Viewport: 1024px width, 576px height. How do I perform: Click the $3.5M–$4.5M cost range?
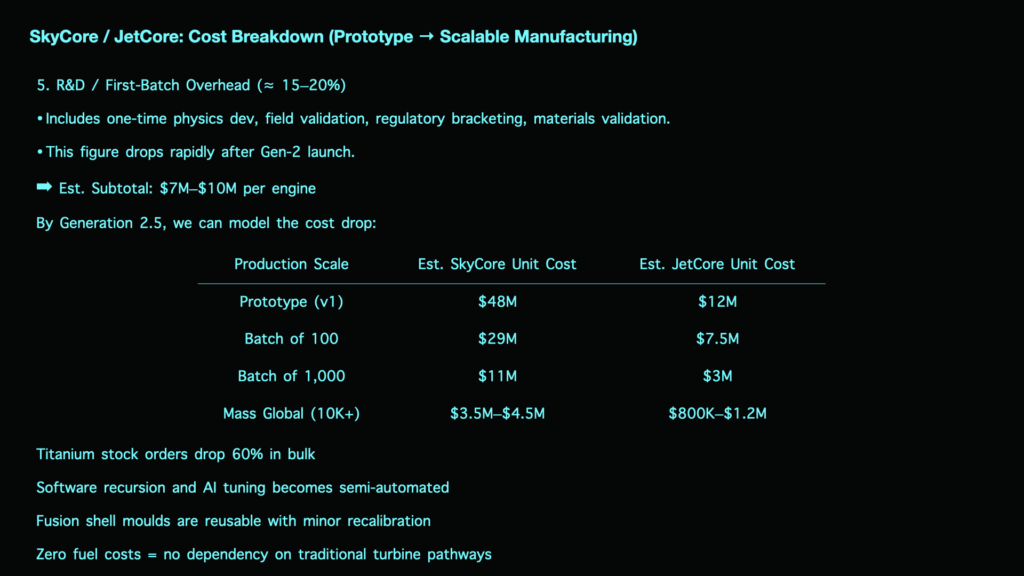coord(497,413)
